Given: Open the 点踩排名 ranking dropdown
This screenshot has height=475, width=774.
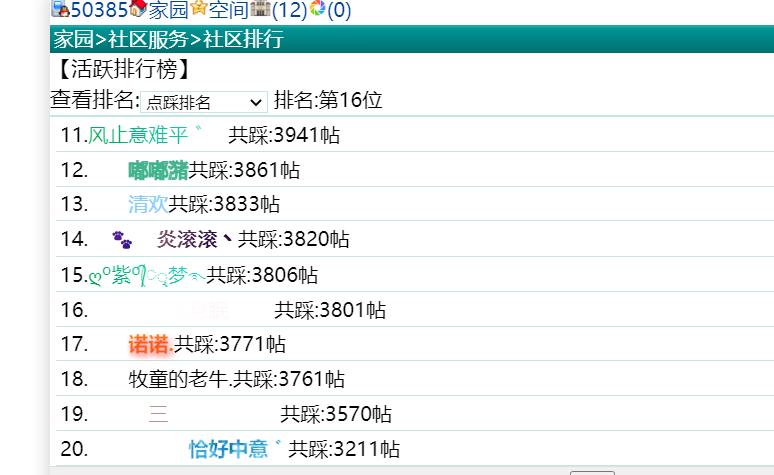Looking at the screenshot, I should (203, 102).
